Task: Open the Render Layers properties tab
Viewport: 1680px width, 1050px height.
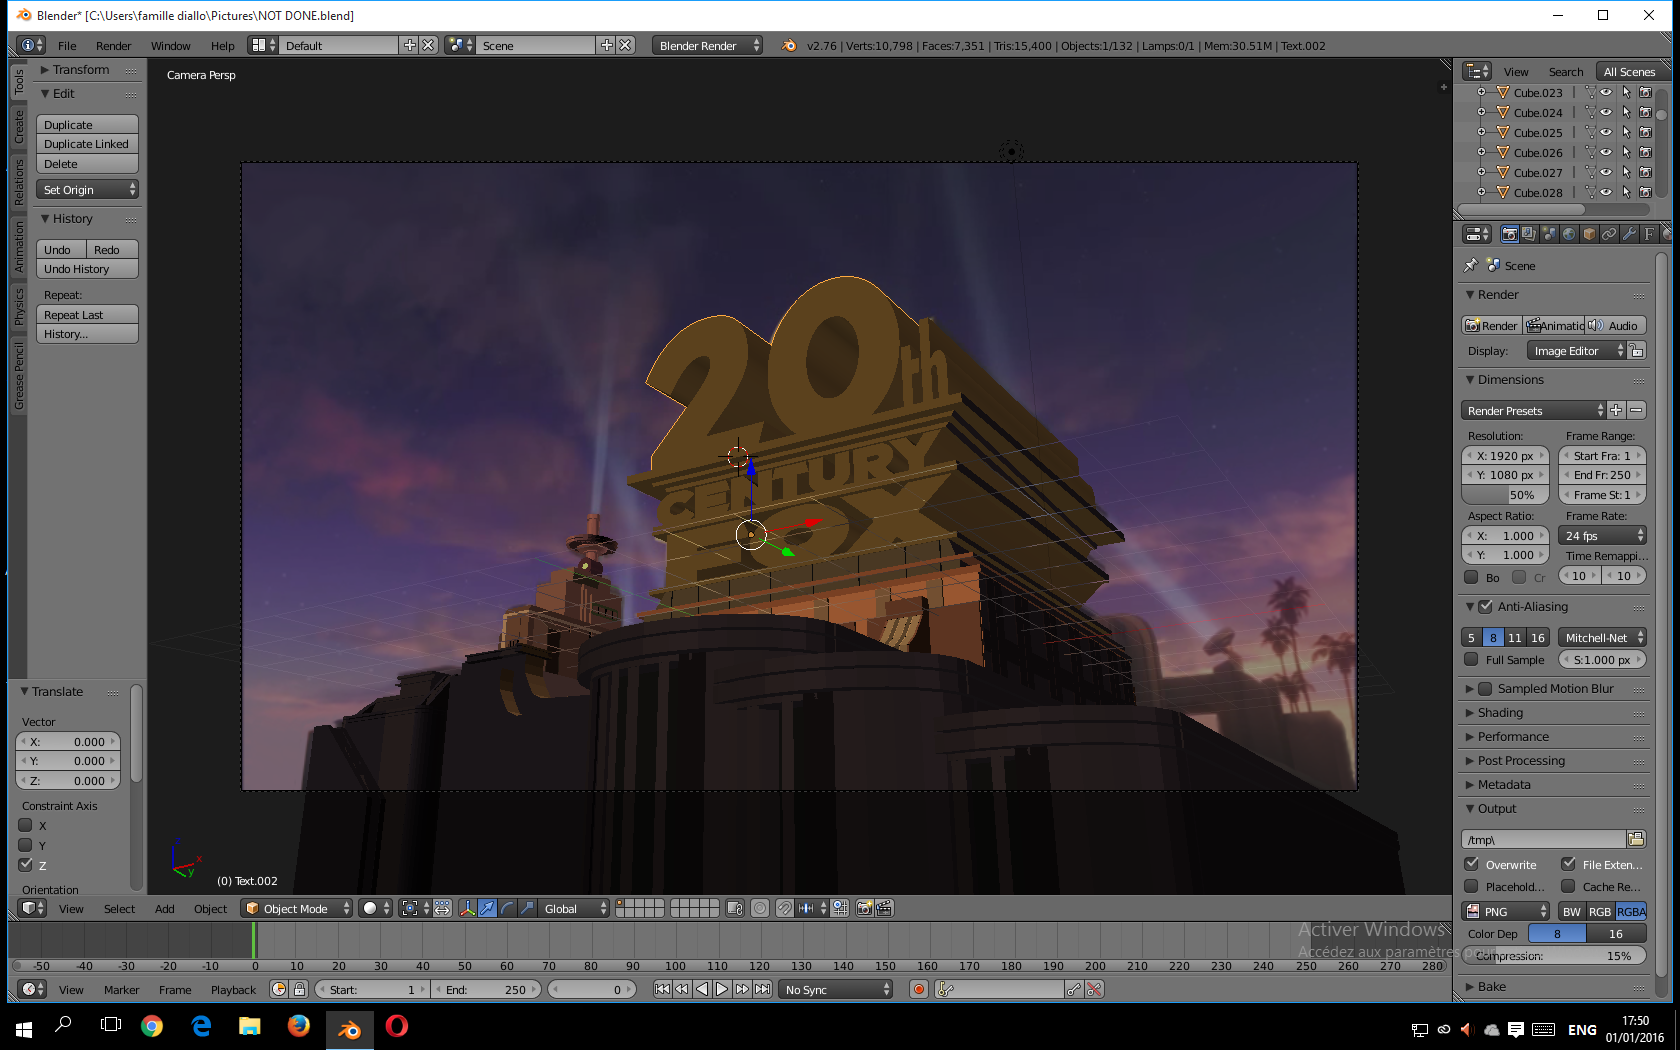Action: (x=1529, y=234)
